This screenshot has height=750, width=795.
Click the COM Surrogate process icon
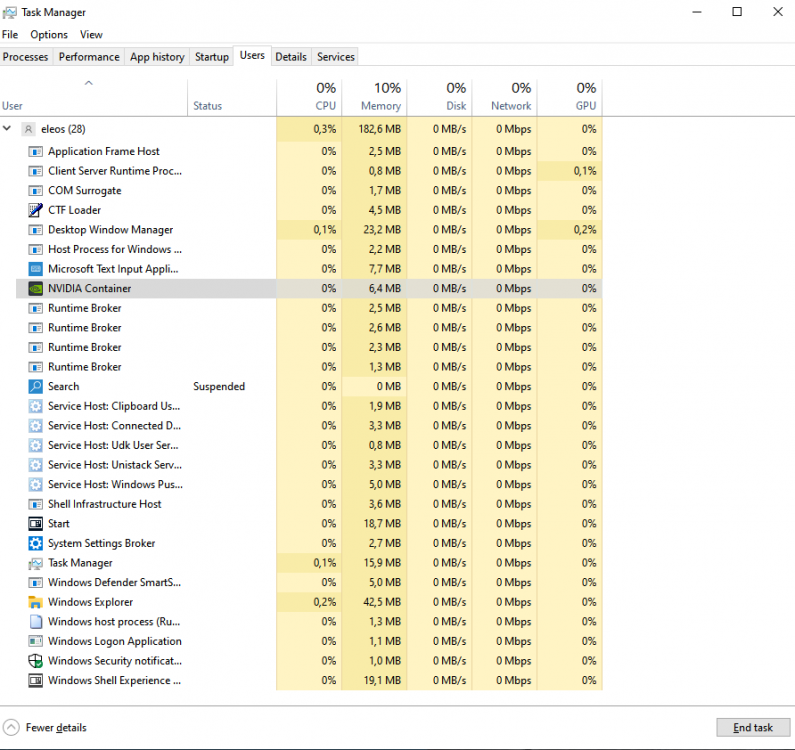click(x=35, y=191)
